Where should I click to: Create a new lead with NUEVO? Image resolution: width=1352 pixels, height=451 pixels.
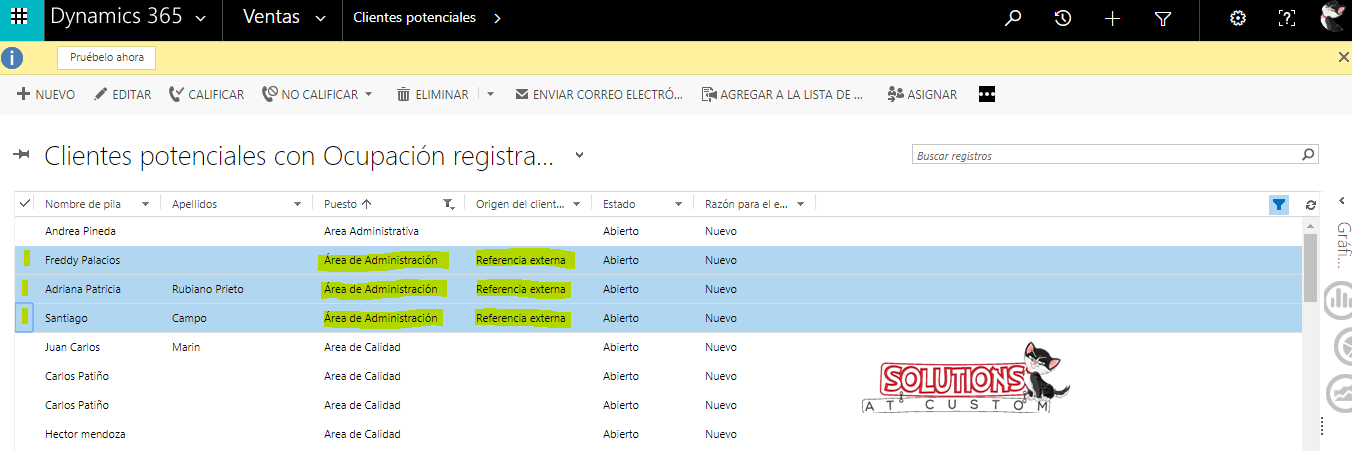coord(46,94)
